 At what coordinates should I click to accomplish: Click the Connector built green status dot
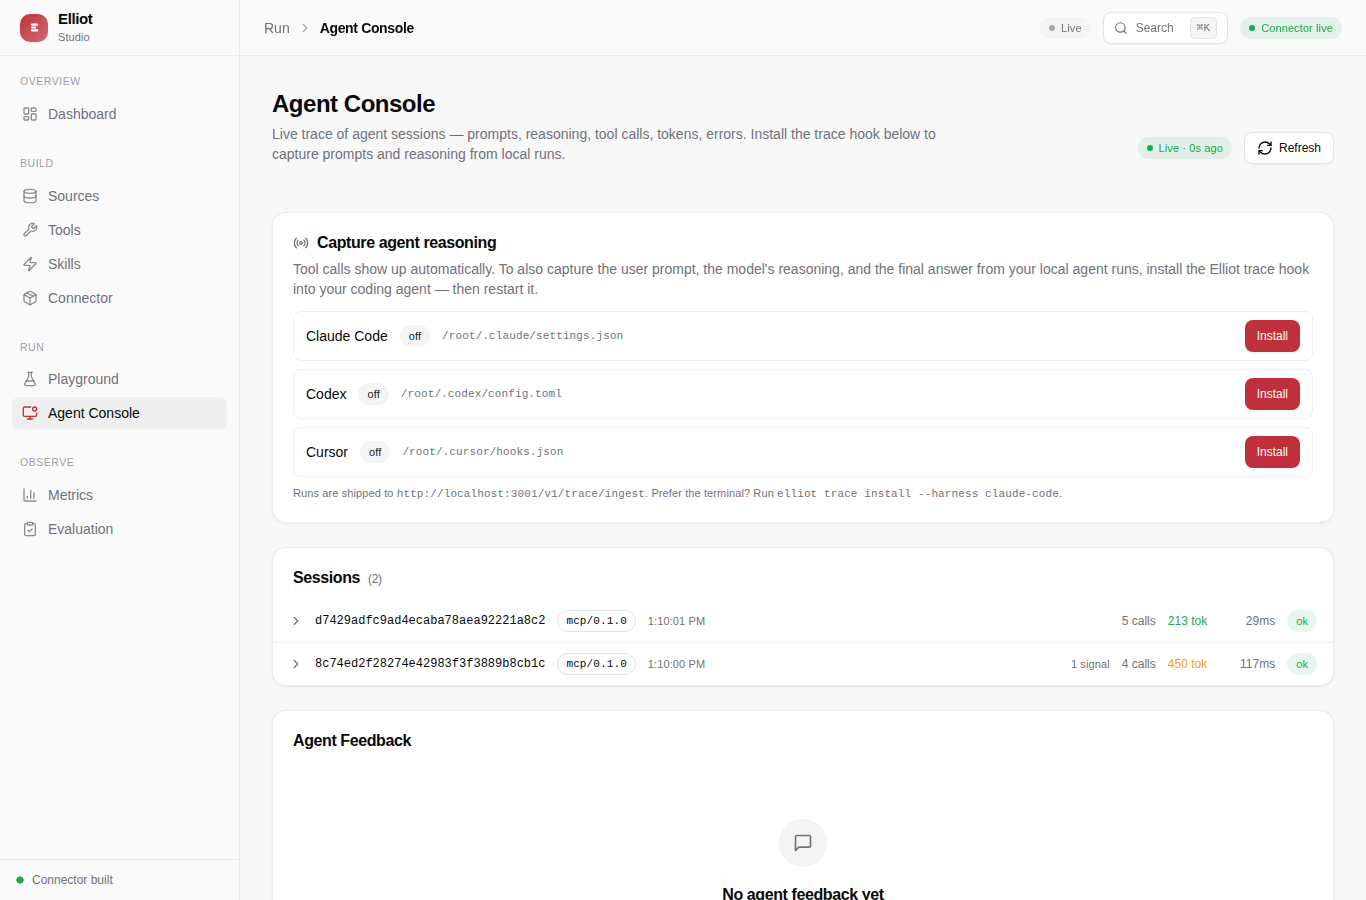pos(20,880)
